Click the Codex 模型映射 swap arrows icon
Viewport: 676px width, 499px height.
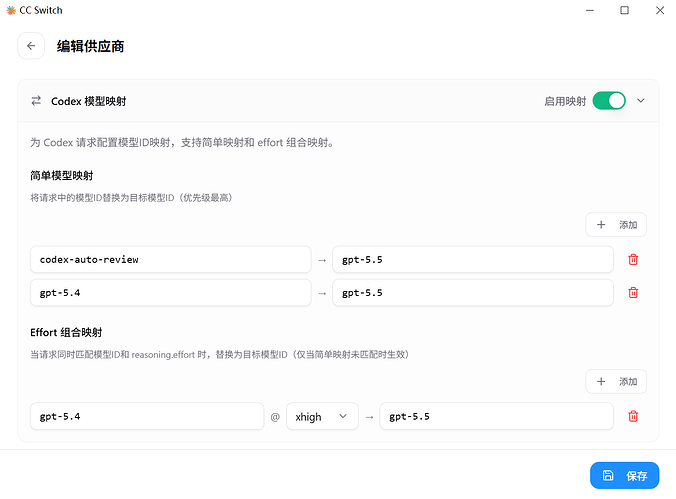click(36, 101)
